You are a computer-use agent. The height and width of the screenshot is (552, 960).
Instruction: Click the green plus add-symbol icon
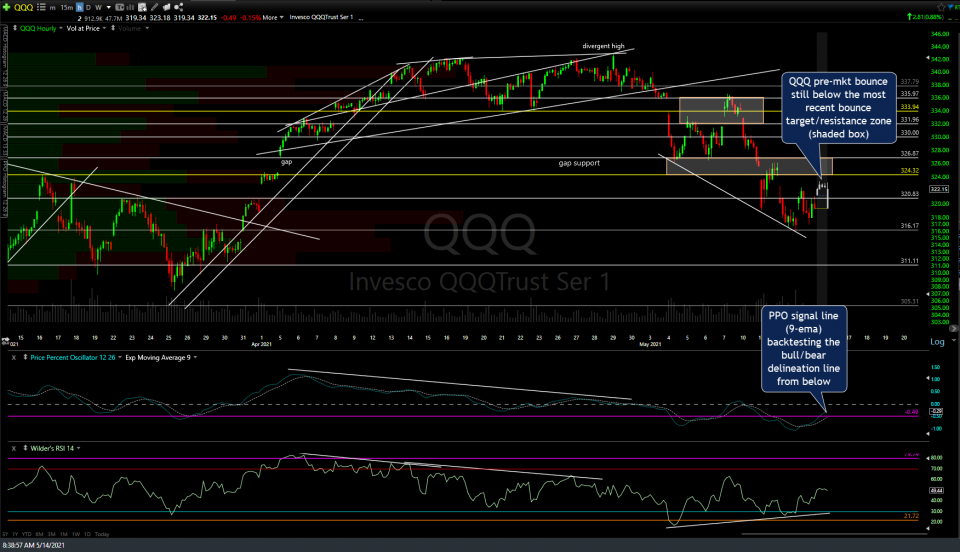point(6,7)
